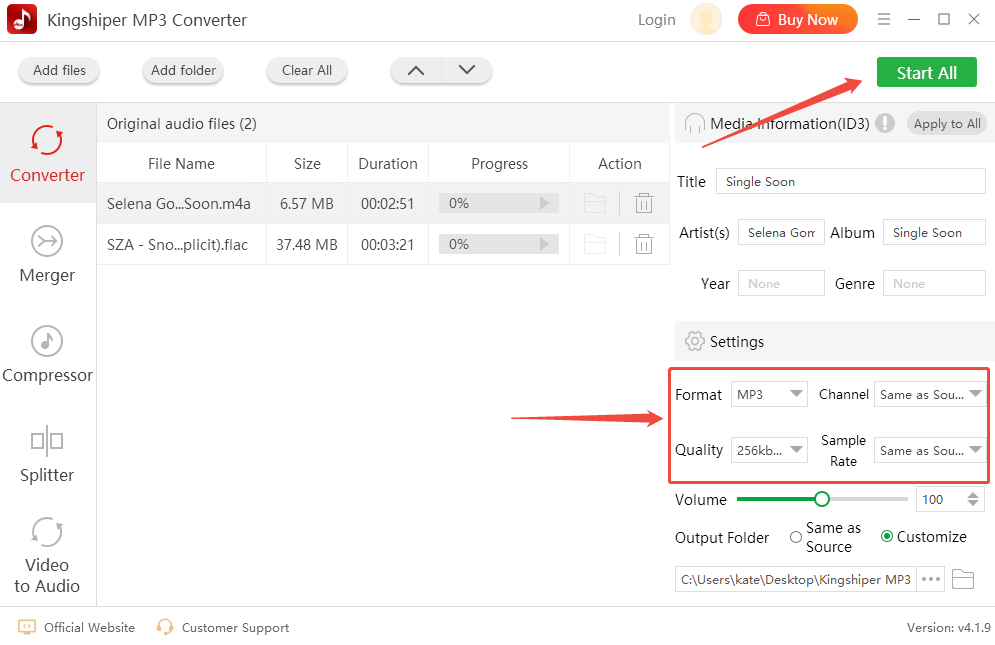The width and height of the screenshot is (995, 645).
Task: Click Apply to All button
Action: point(947,124)
